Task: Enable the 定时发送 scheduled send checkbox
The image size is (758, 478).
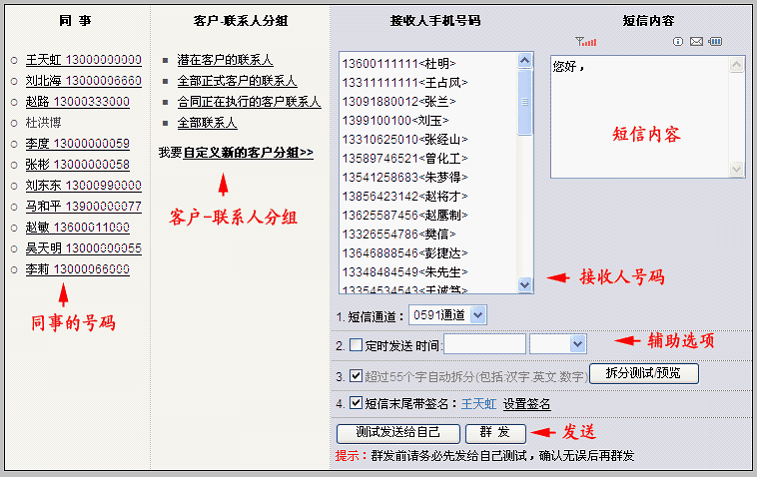Action: pyautogui.click(x=356, y=345)
